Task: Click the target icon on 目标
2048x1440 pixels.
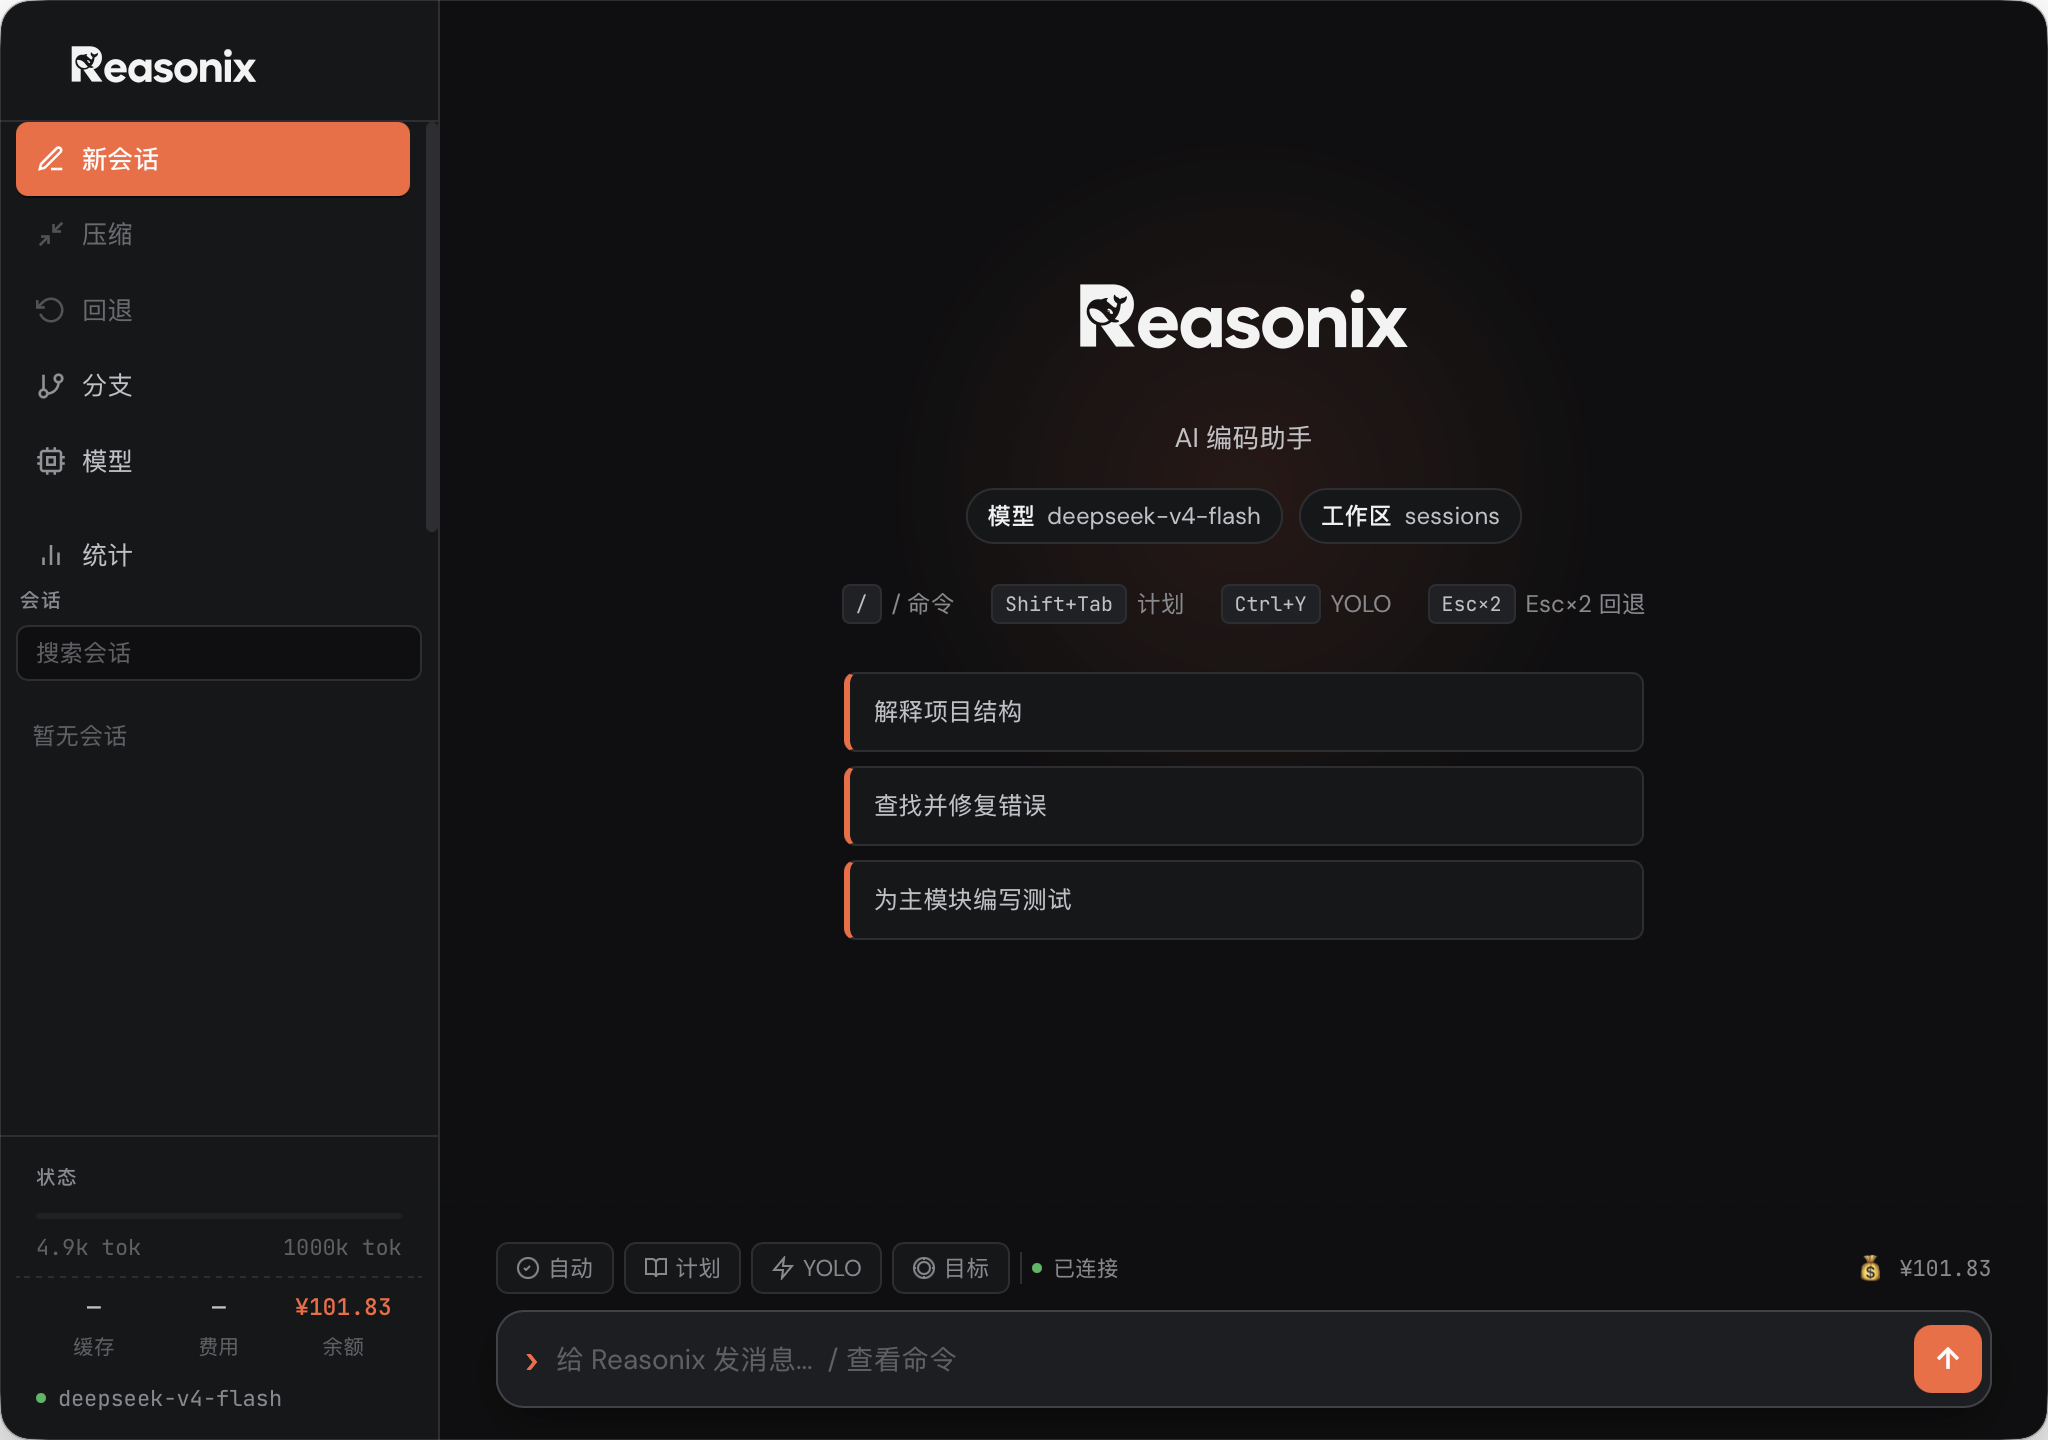Action: click(x=924, y=1268)
